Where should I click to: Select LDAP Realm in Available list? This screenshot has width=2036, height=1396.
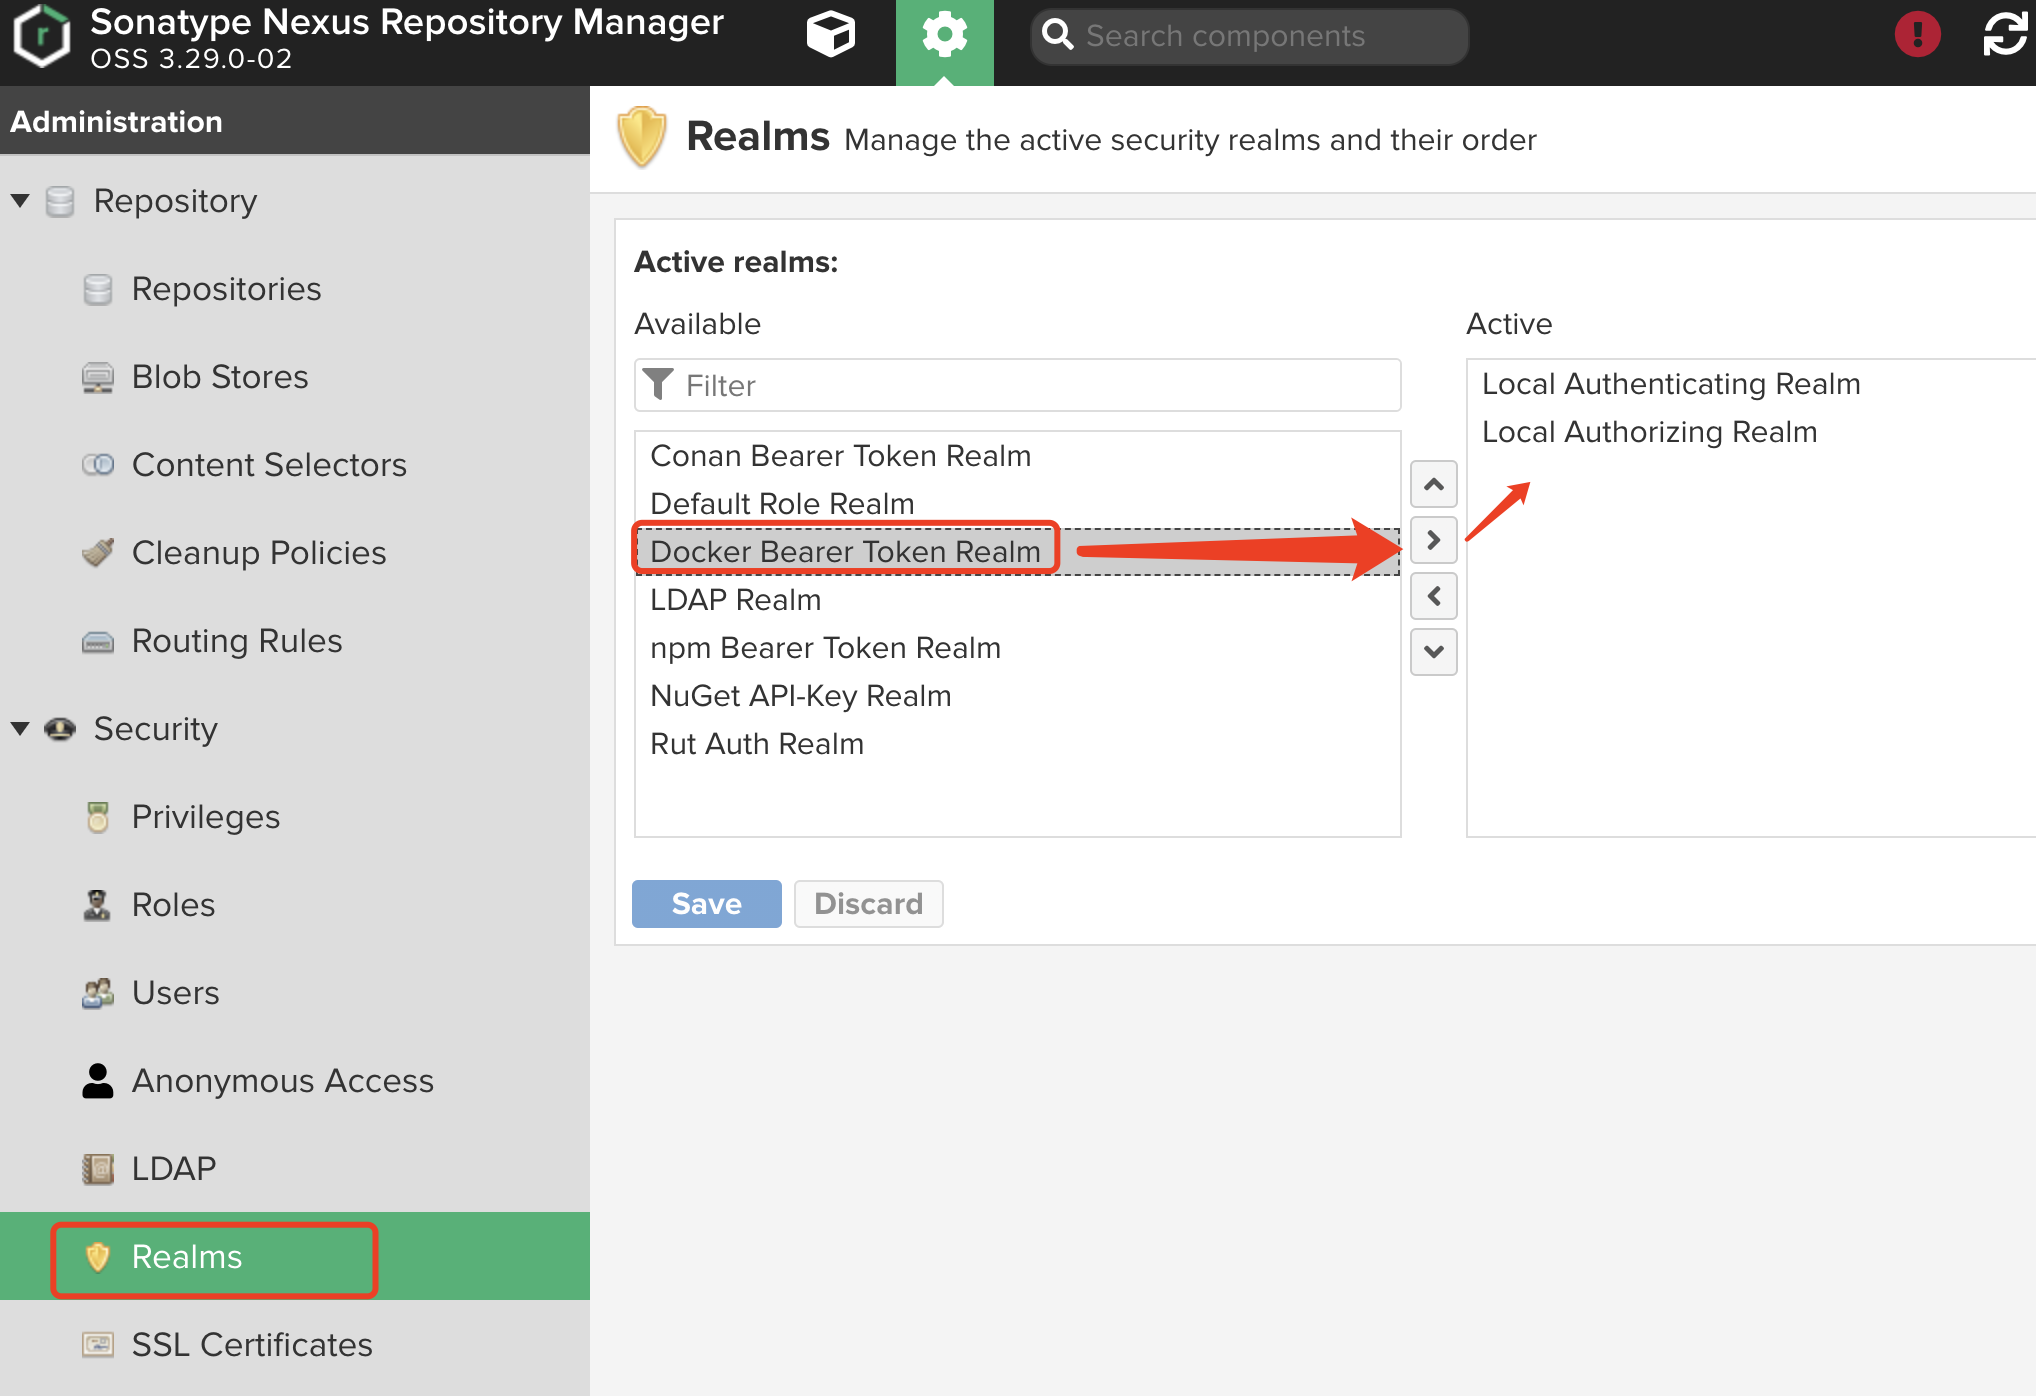[x=1018, y=600]
